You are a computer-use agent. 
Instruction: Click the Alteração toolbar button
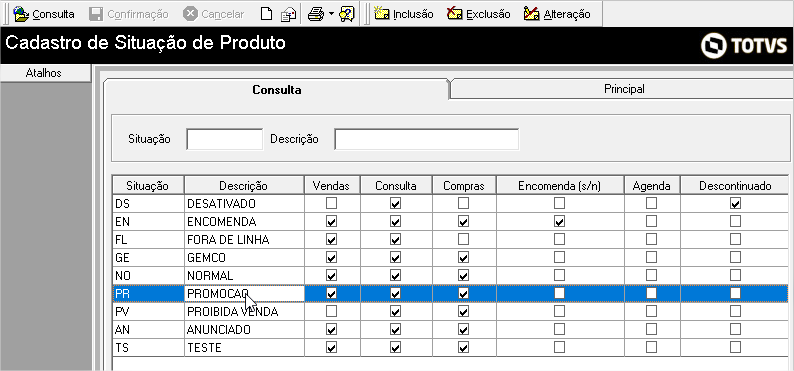[557, 14]
